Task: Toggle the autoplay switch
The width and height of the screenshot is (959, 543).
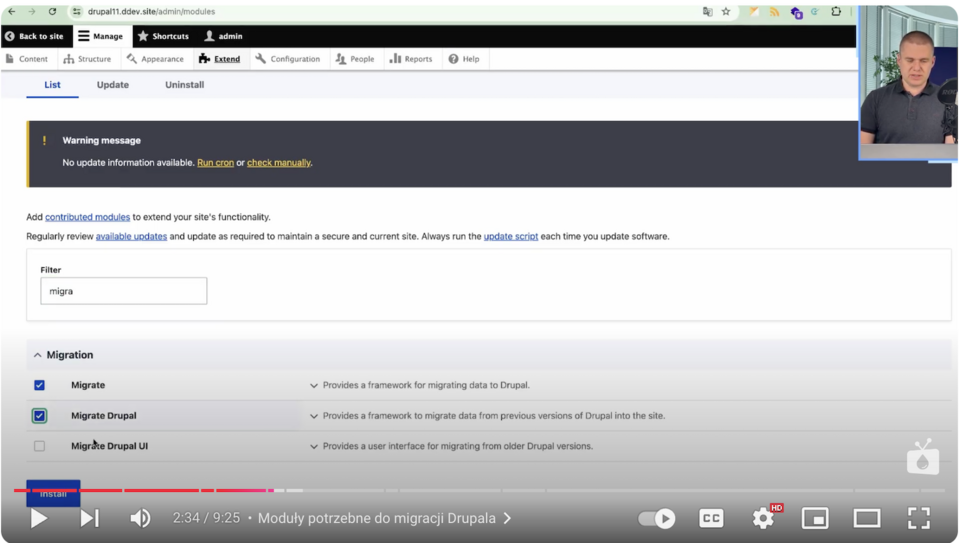Action: pos(657,518)
